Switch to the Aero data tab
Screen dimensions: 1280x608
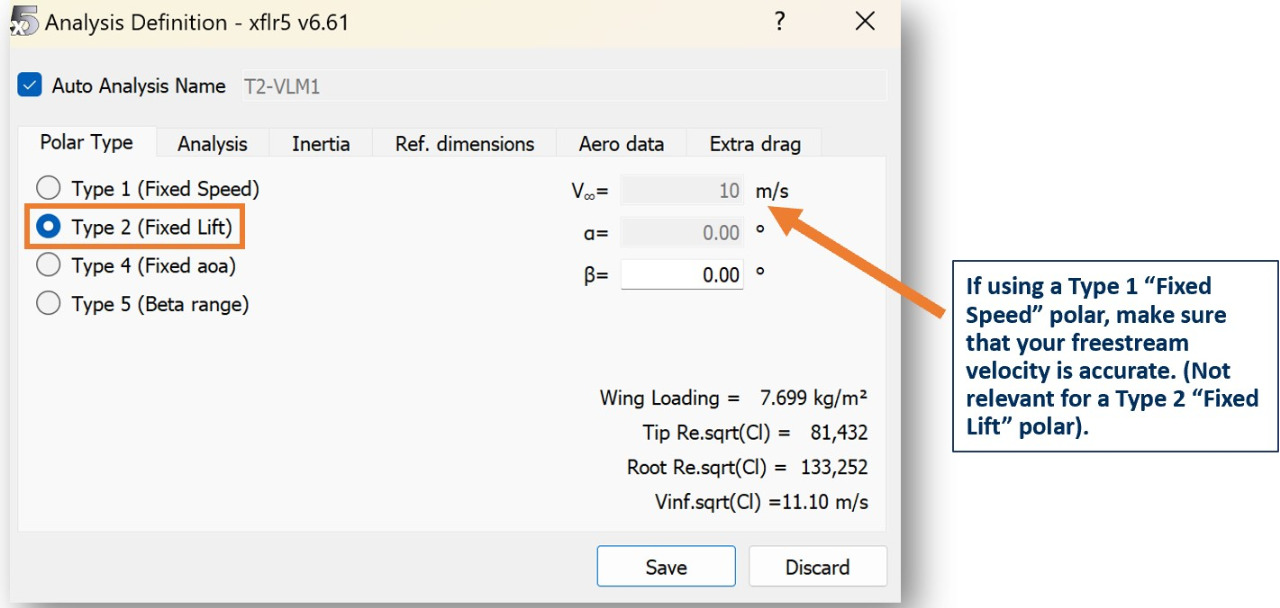coord(621,144)
